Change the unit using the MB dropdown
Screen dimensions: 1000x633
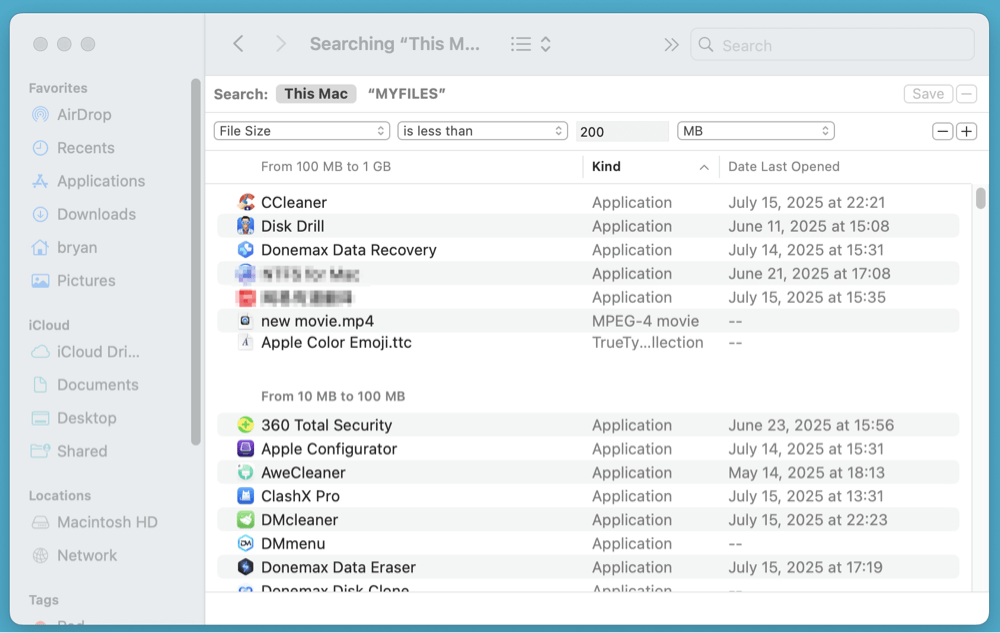(x=755, y=130)
